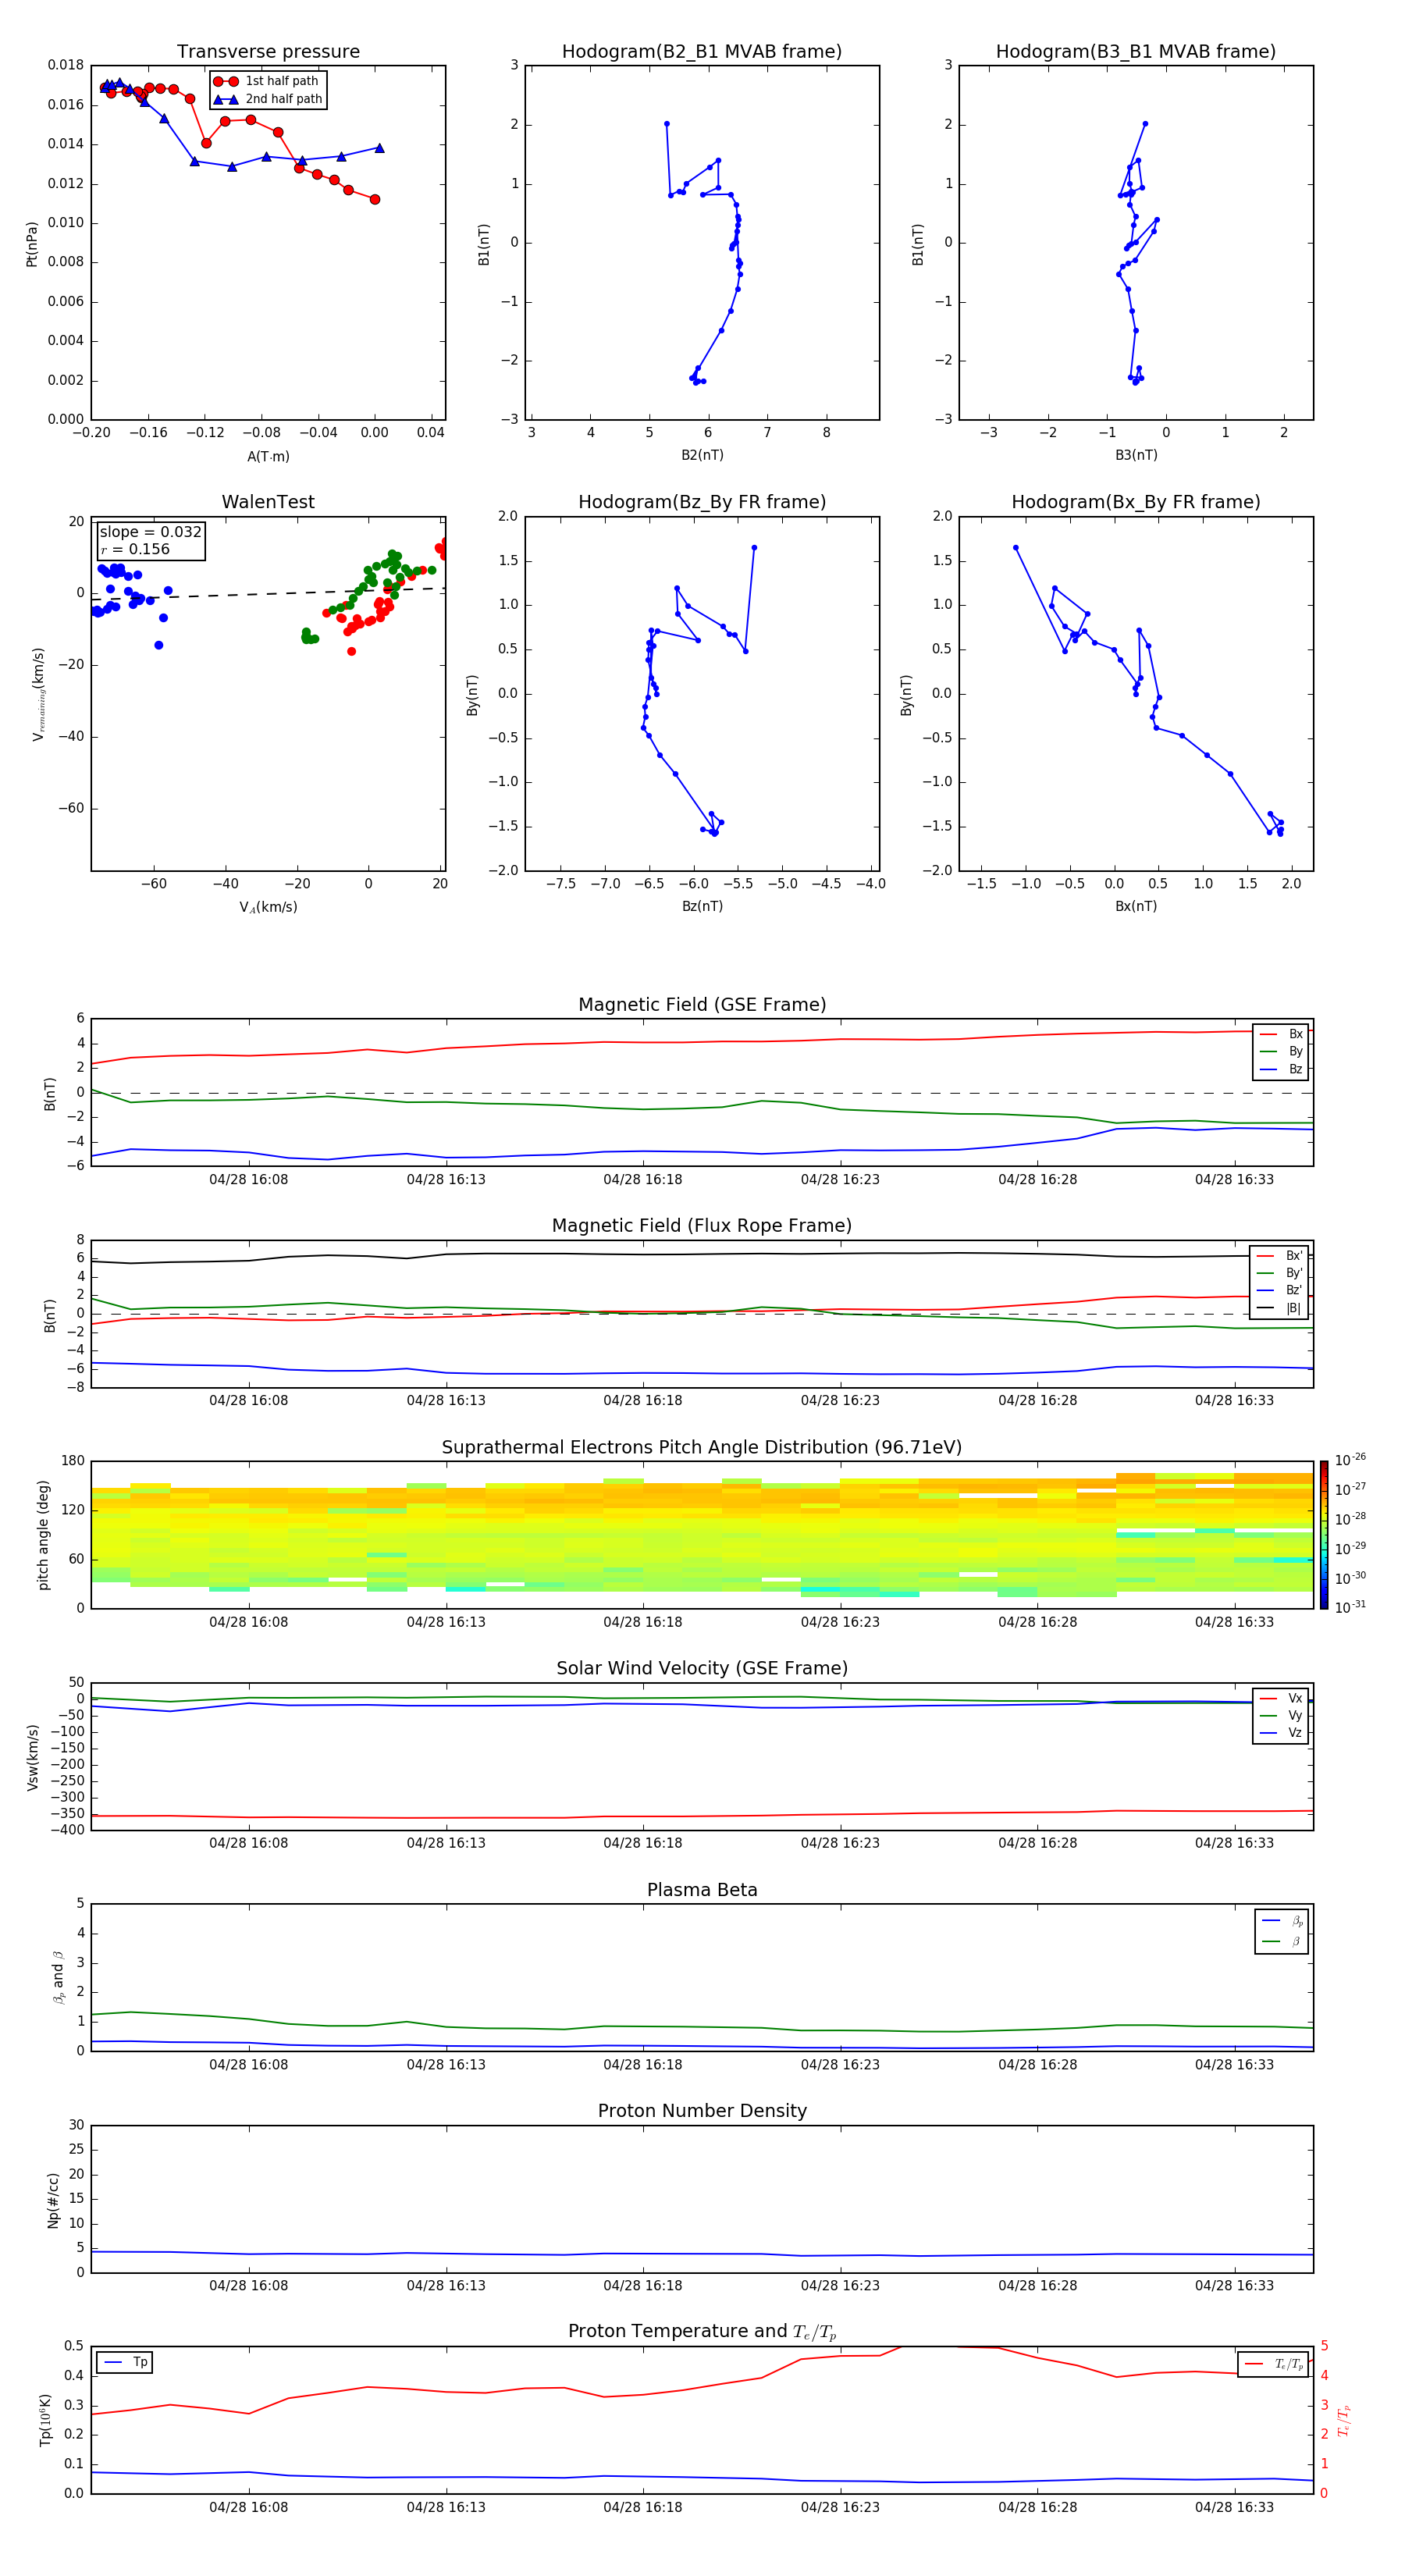Image resolution: width=1405 pixels, height=2576 pixels.
Task: Select the "slope = 0.032" annotation
Action: 150,532
